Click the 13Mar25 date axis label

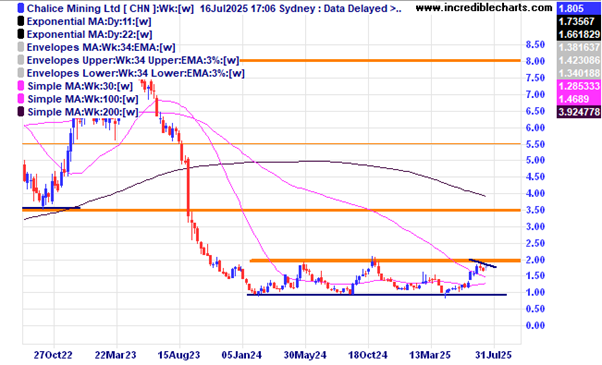430,355
